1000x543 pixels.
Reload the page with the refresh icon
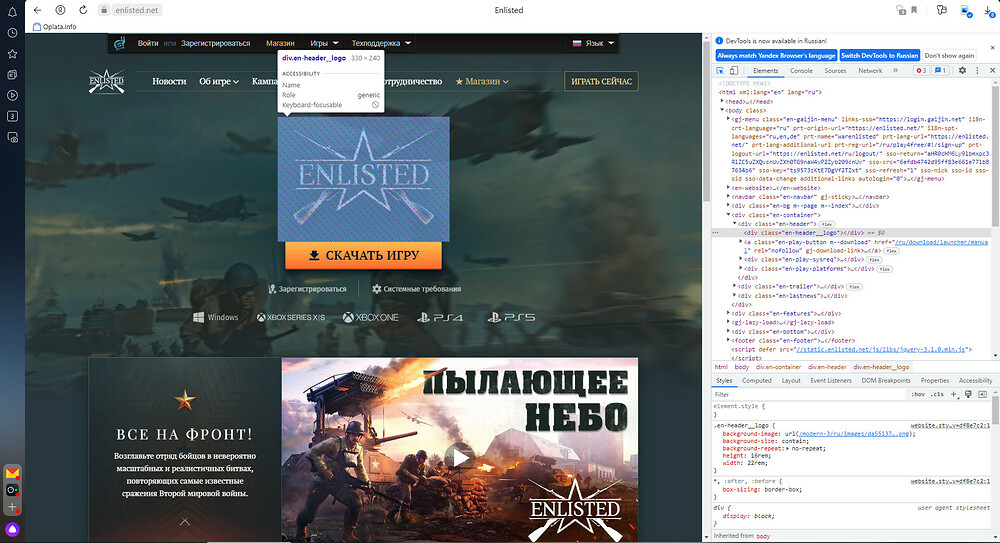point(83,10)
